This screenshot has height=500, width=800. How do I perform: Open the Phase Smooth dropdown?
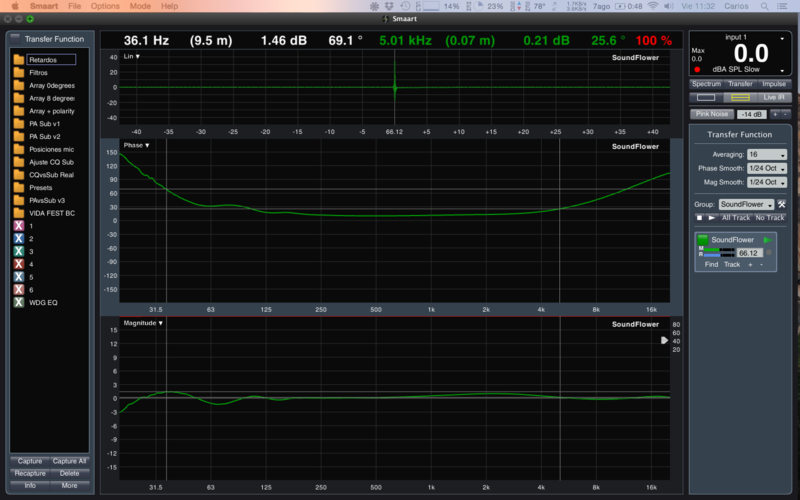(x=767, y=169)
